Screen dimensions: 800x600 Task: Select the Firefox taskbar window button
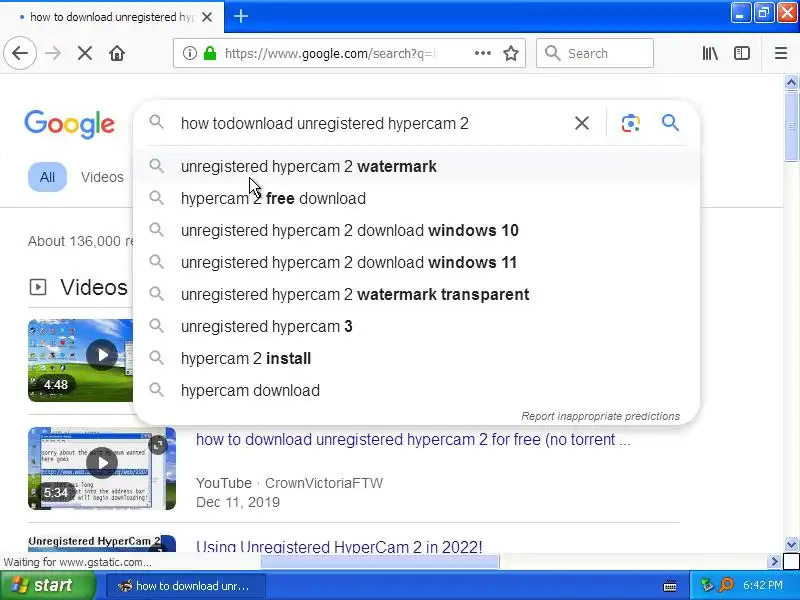[x=186, y=586]
